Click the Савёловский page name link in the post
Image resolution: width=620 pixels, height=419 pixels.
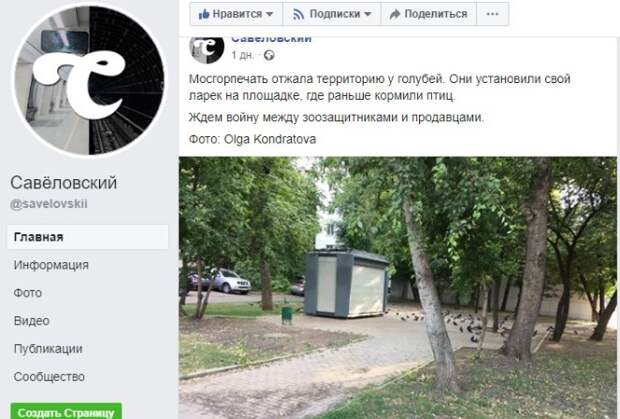tap(271, 39)
